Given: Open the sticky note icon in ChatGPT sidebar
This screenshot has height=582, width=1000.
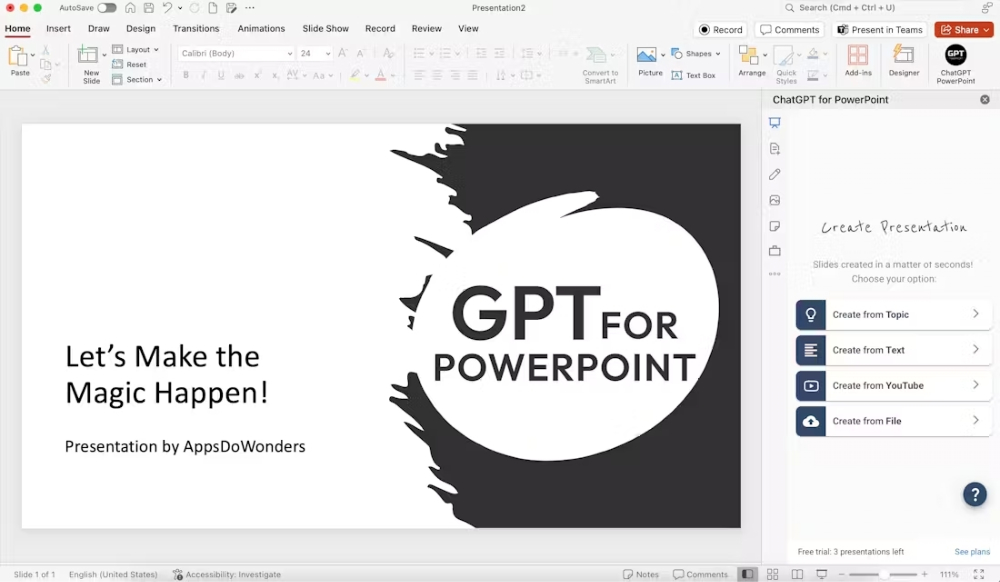Looking at the screenshot, I should (774, 226).
